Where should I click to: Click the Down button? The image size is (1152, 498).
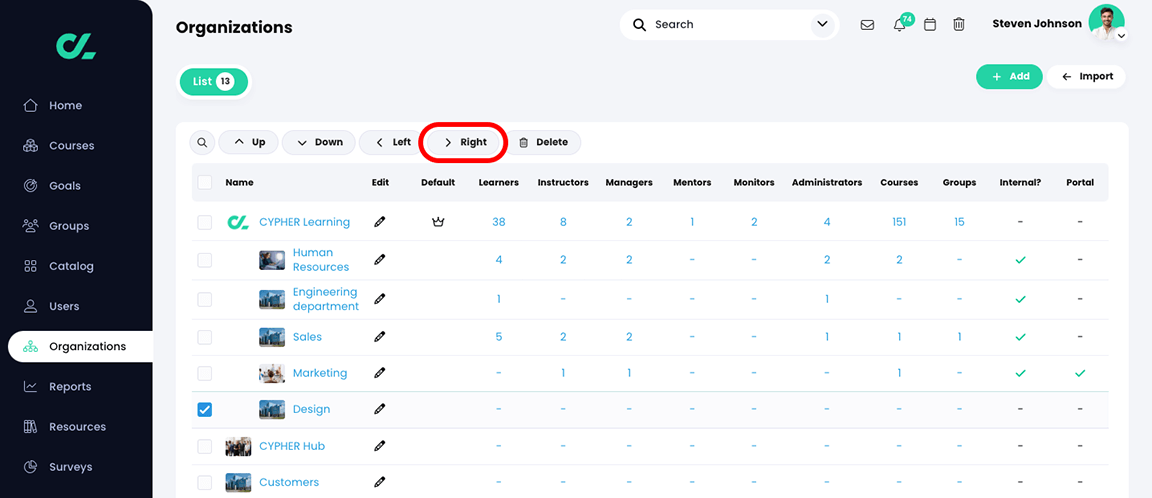coord(319,142)
